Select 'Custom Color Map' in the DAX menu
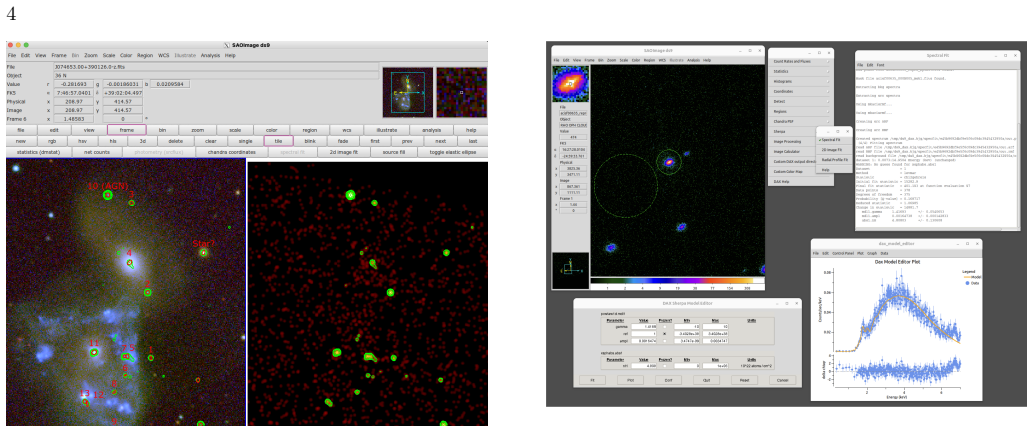Screen dimensions: 1033x426 point(800,171)
